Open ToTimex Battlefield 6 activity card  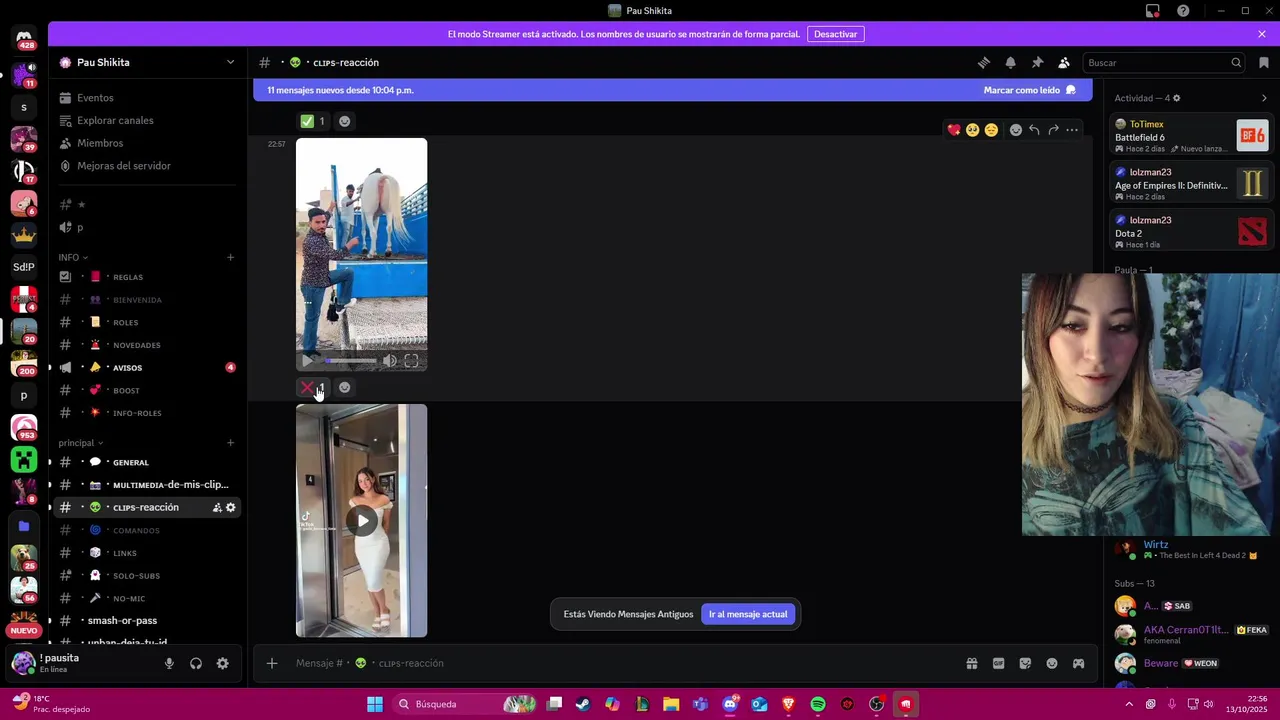pos(1192,135)
